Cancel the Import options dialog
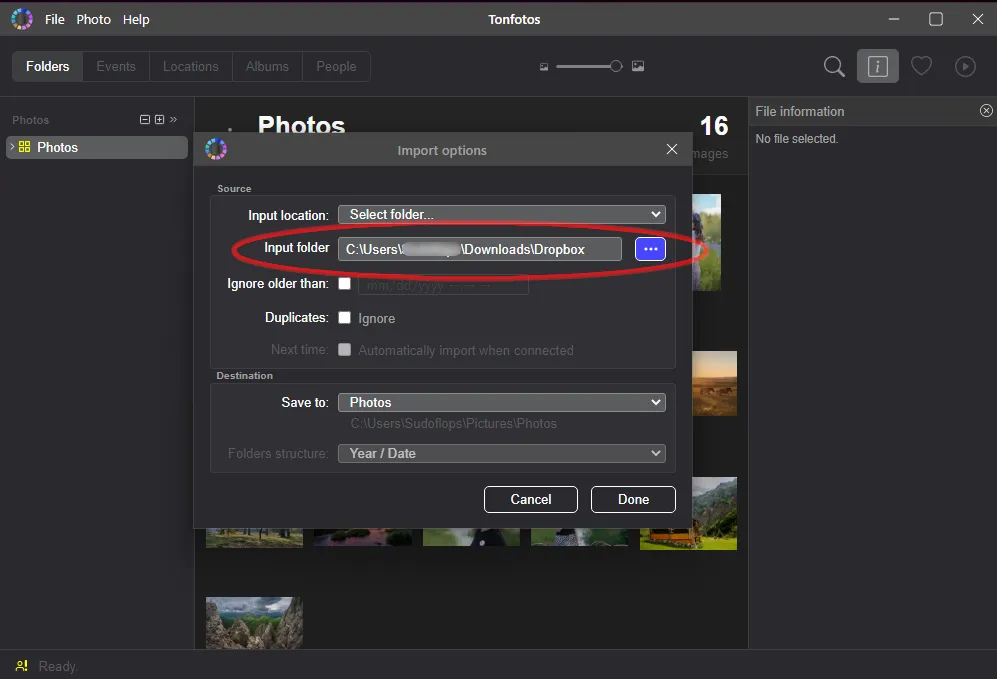 pos(530,499)
